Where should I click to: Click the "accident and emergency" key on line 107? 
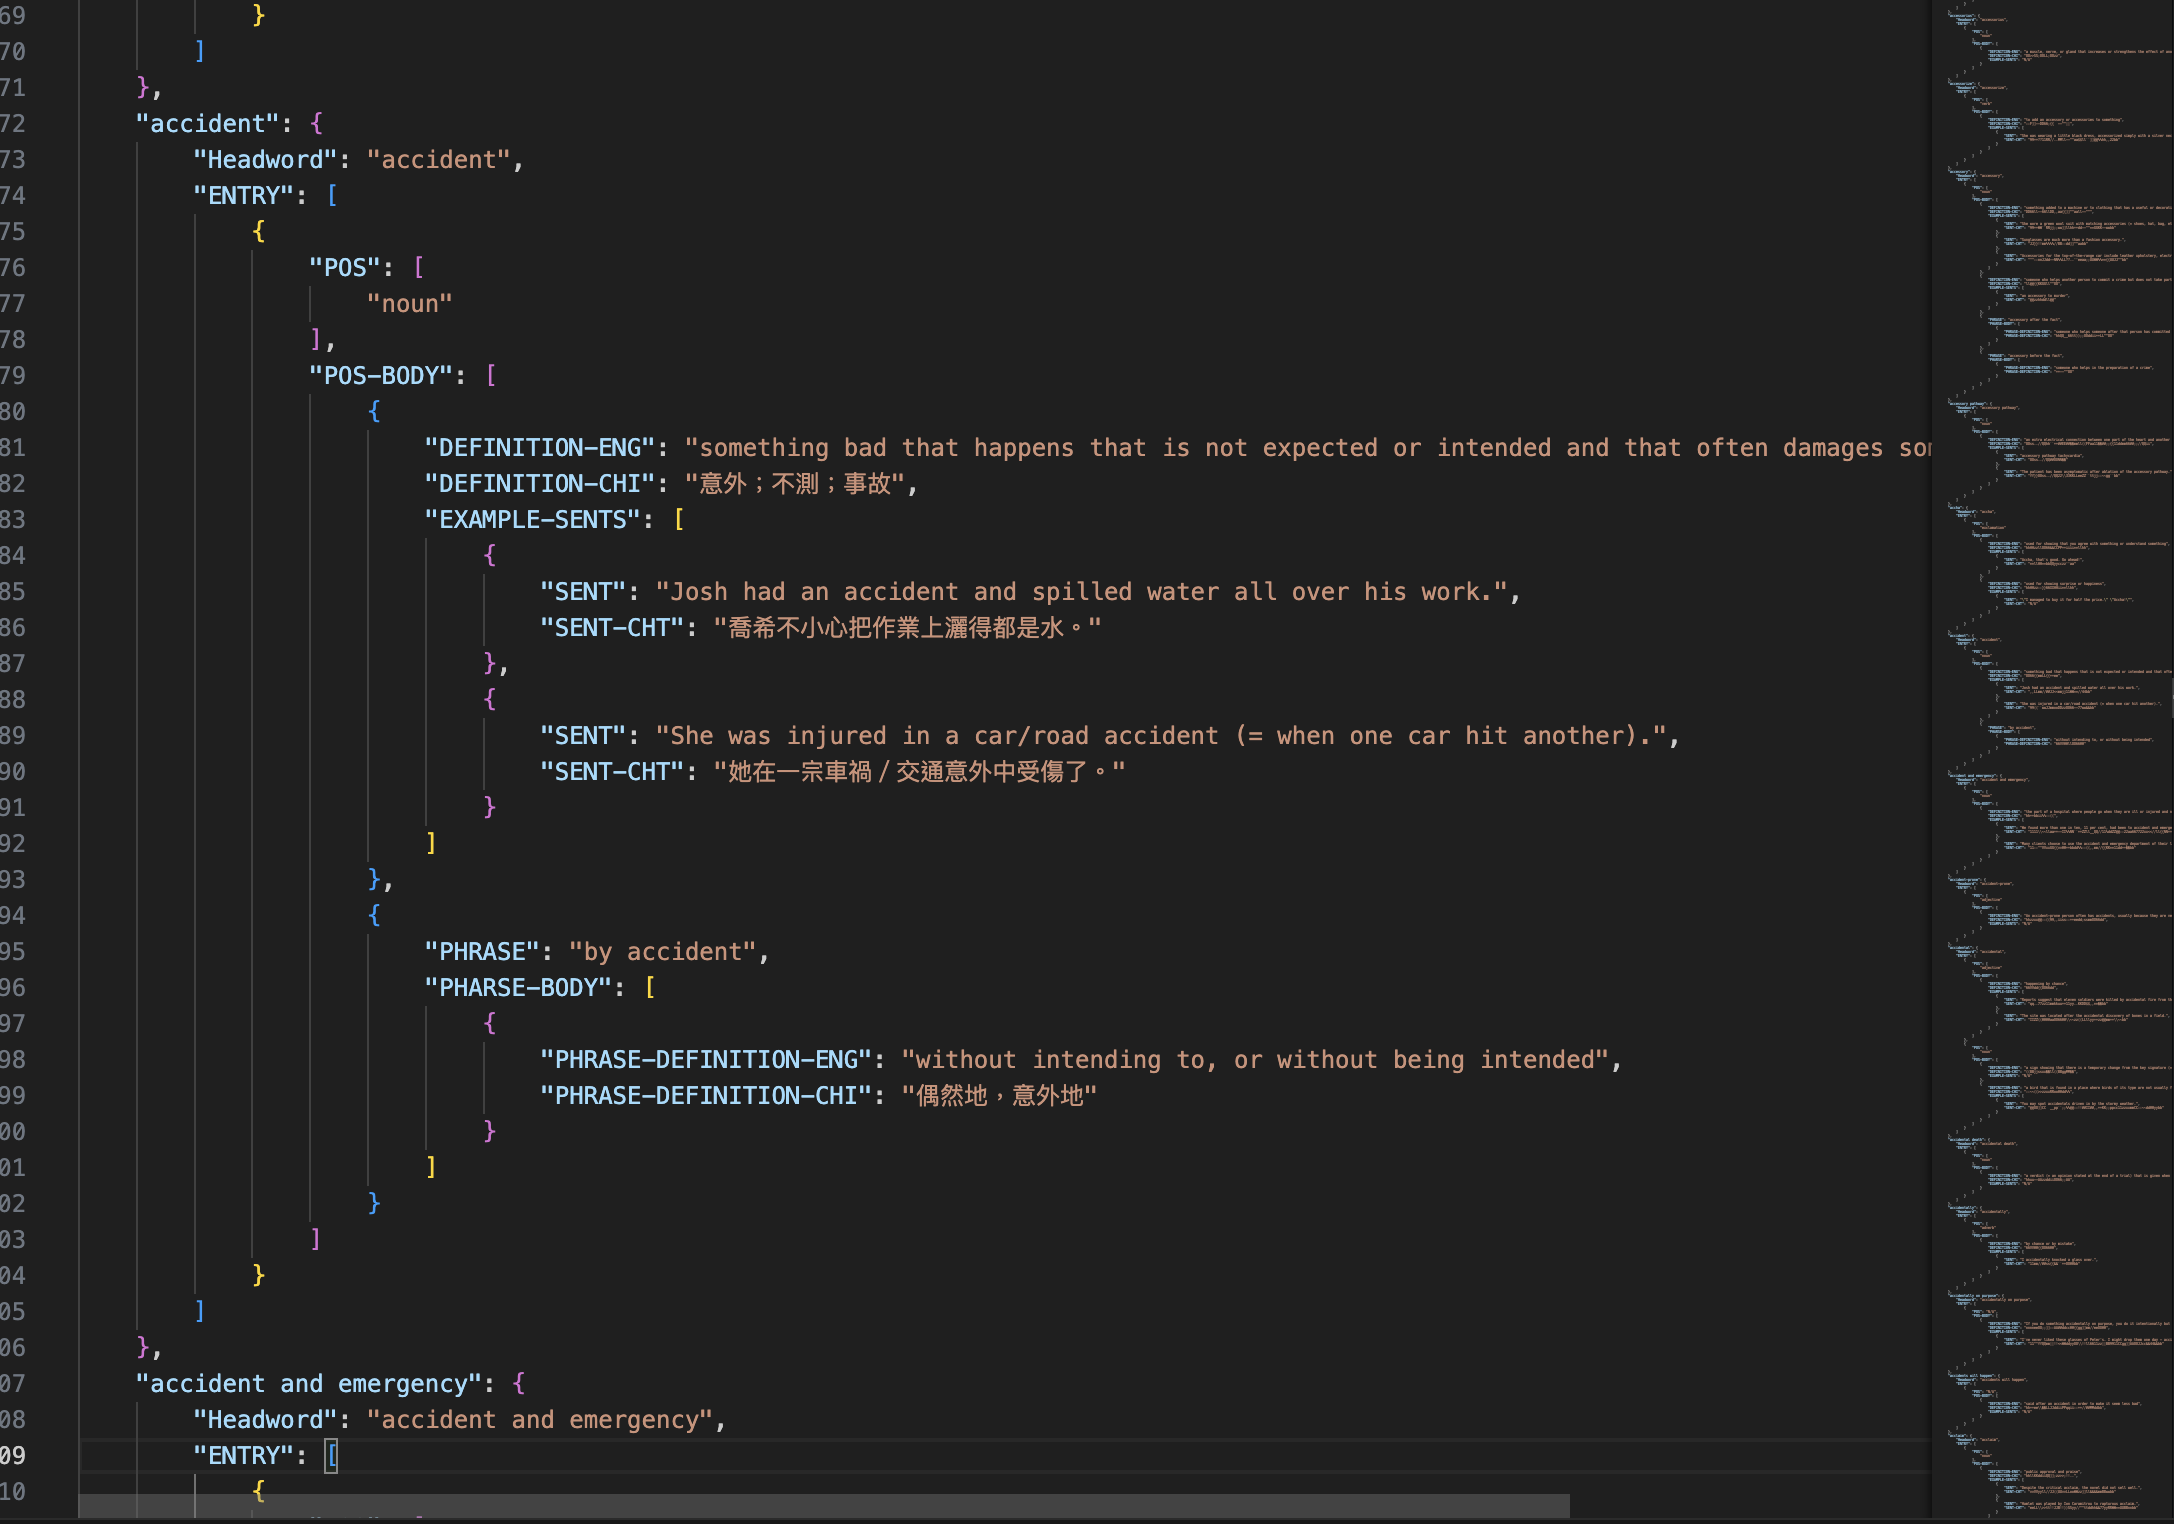[x=309, y=1384]
